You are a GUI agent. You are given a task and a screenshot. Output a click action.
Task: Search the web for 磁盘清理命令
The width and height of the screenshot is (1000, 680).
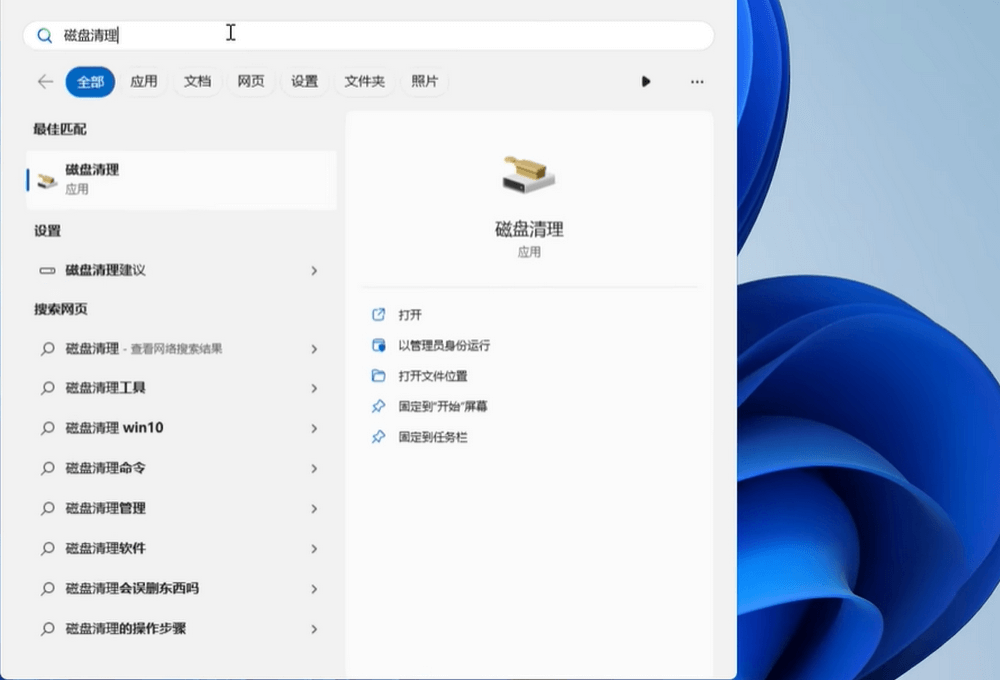point(105,468)
